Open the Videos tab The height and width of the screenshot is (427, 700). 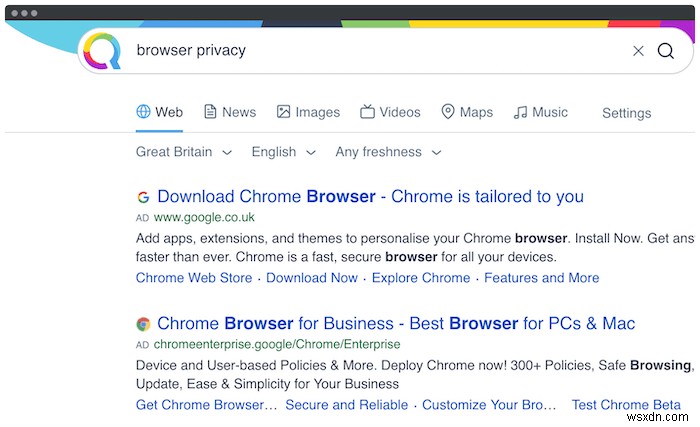pyautogui.click(x=391, y=112)
